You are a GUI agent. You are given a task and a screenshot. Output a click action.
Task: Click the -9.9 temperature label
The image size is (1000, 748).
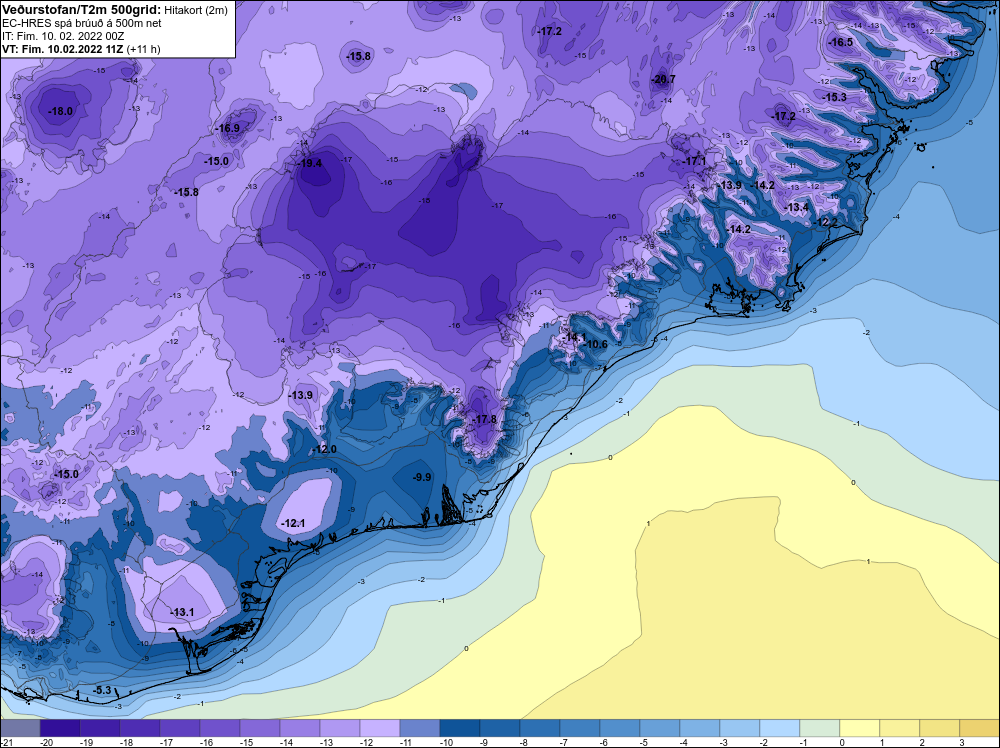[422, 478]
